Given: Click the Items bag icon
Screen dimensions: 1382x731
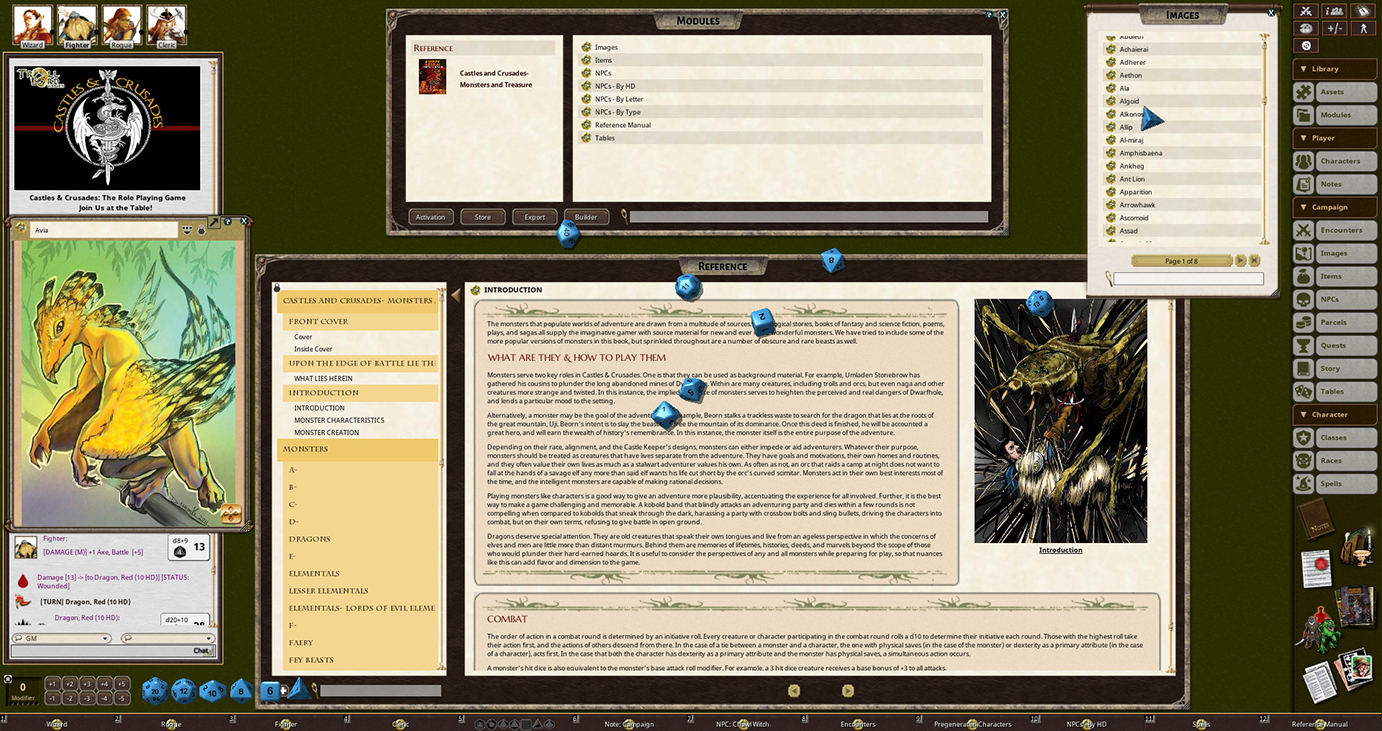Looking at the screenshot, I should [1303, 276].
